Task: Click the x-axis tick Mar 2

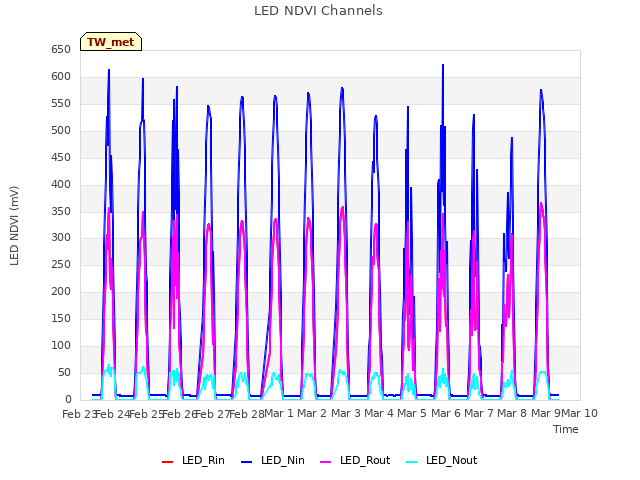Action: 312,413
